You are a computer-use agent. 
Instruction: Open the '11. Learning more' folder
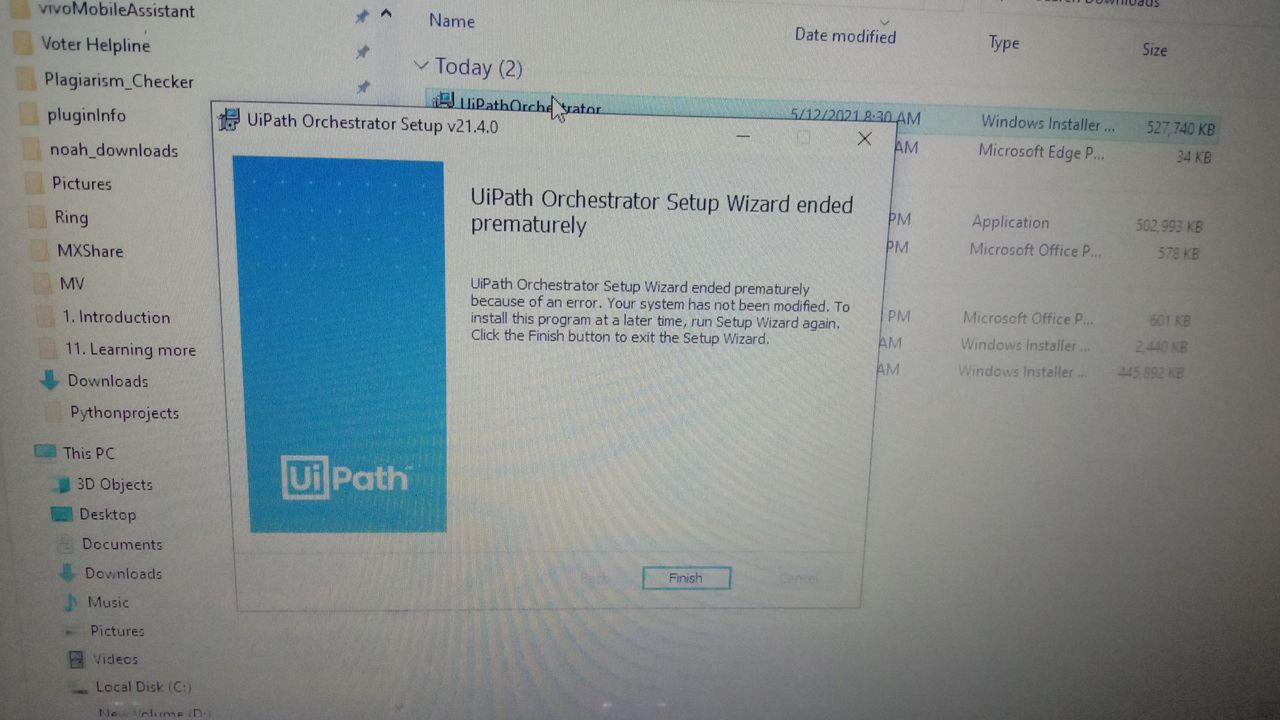tap(130, 349)
